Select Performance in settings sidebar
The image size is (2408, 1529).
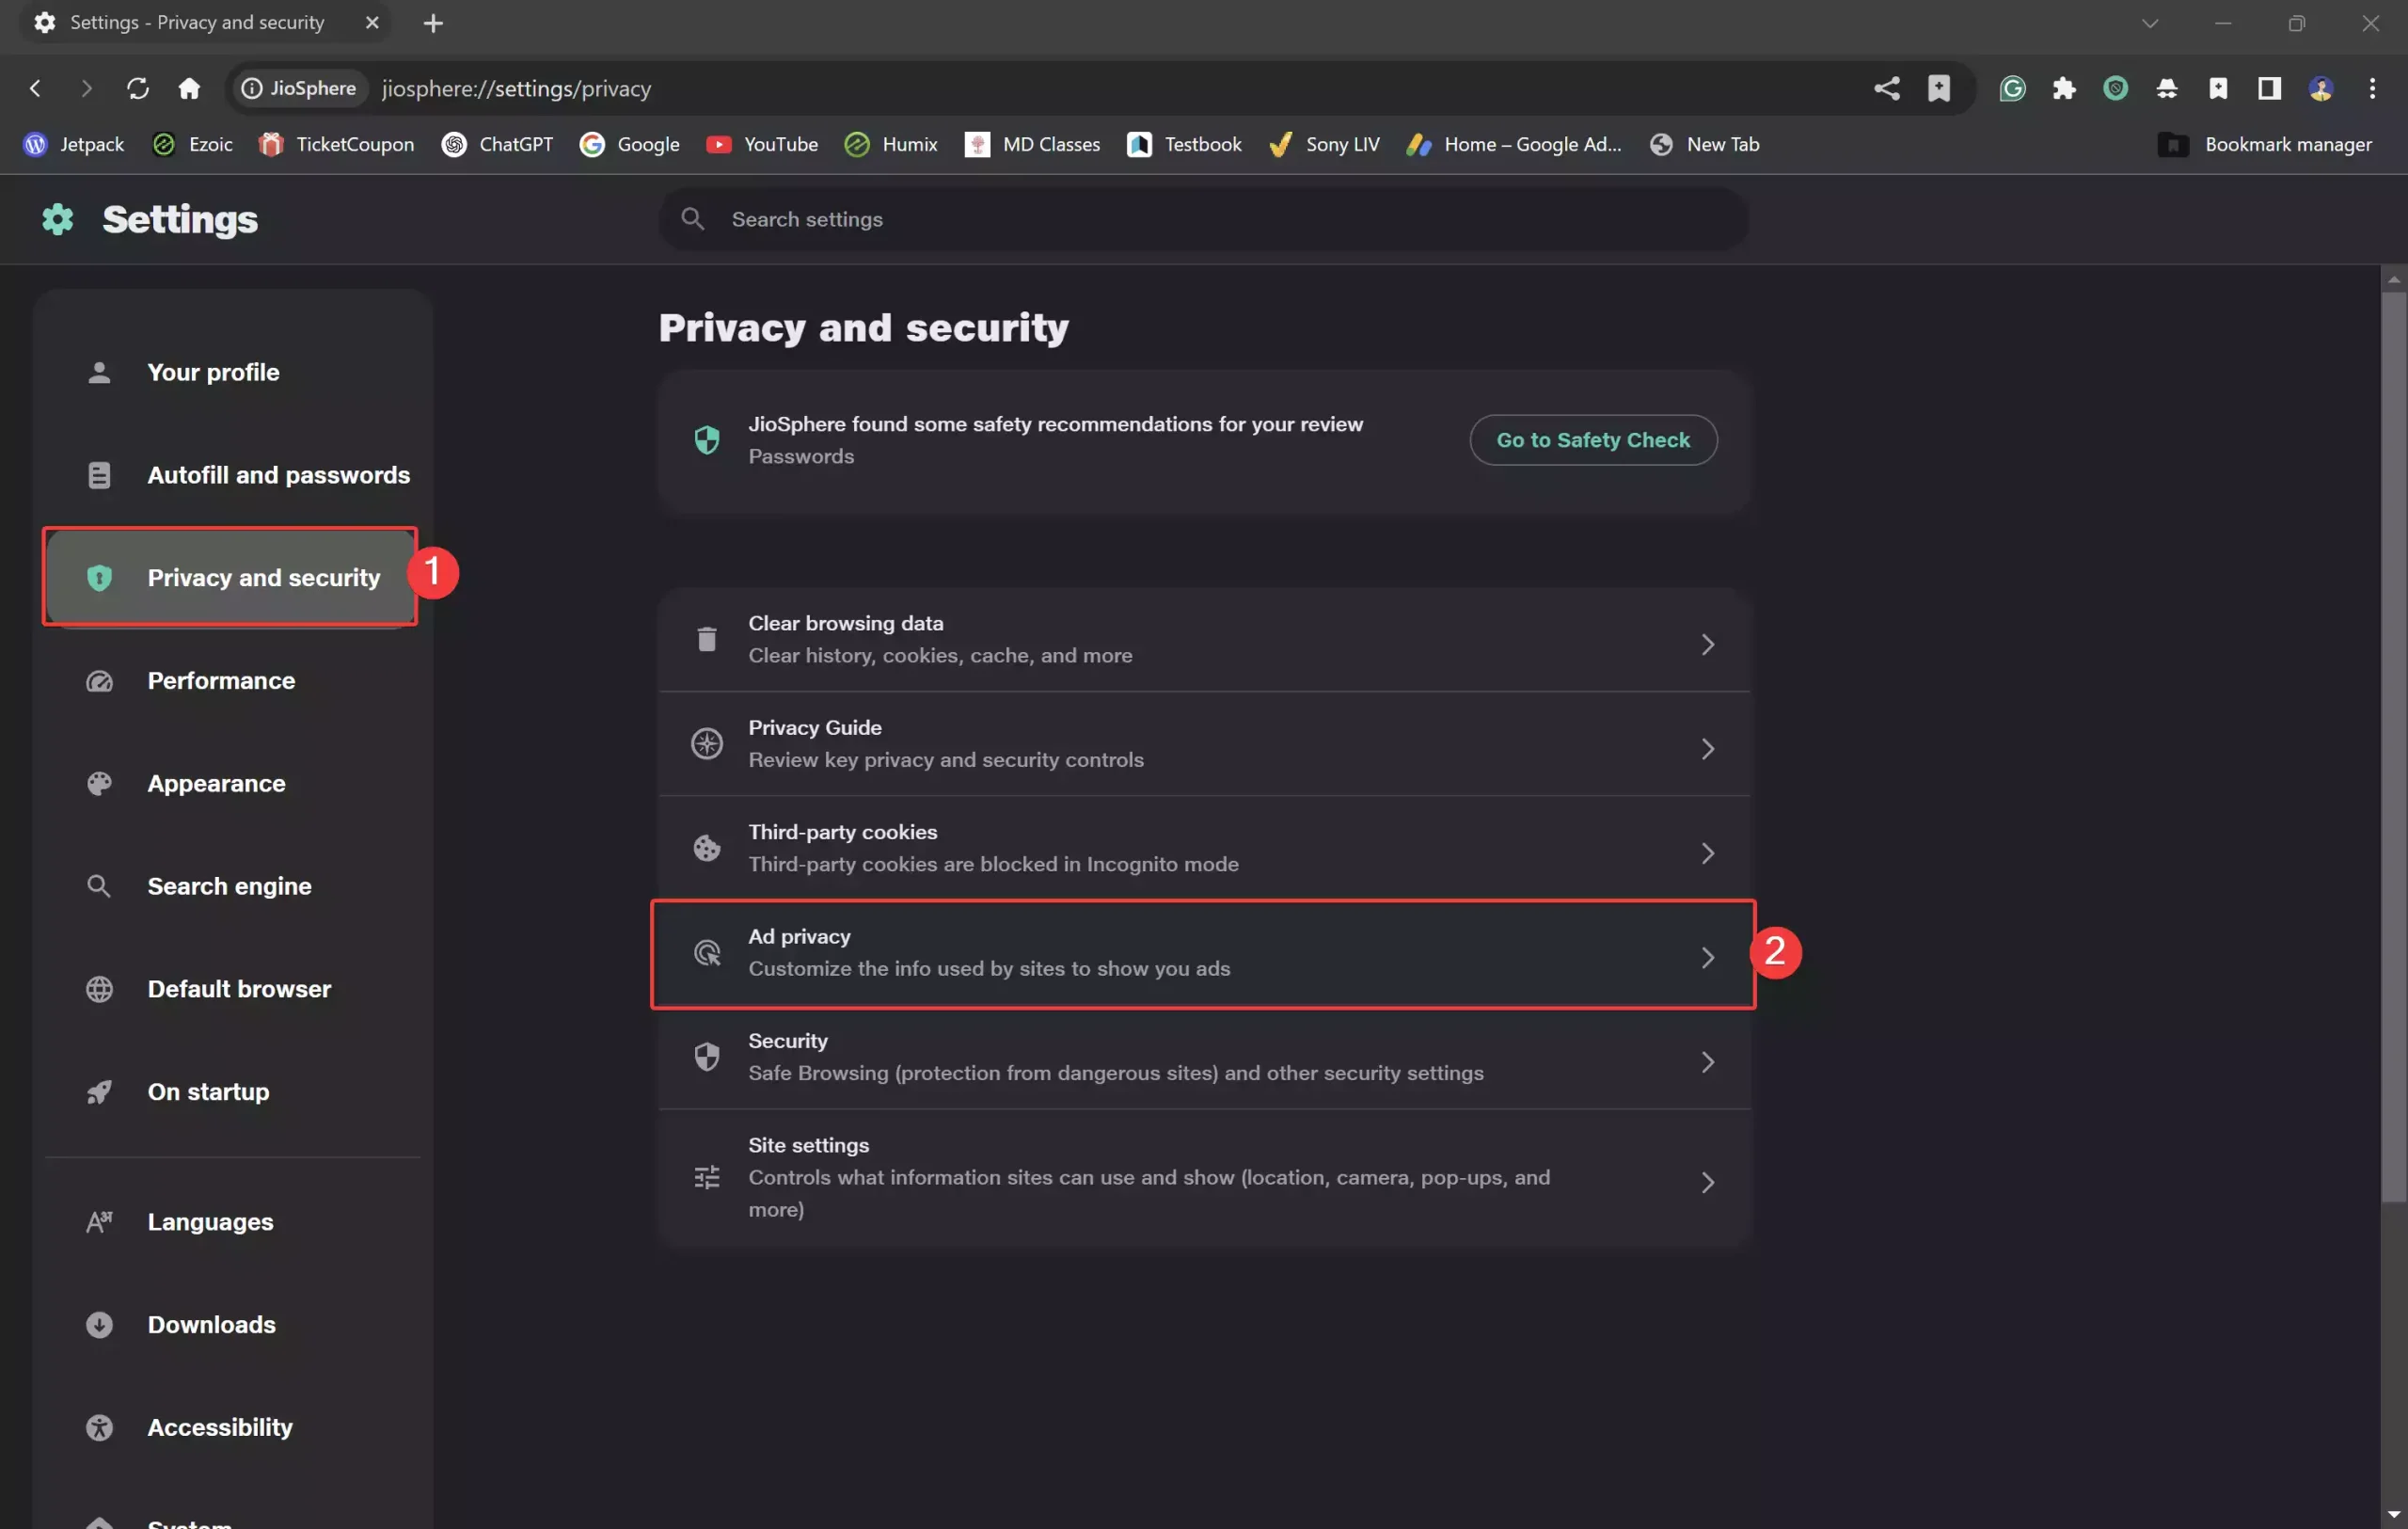point(221,680)
